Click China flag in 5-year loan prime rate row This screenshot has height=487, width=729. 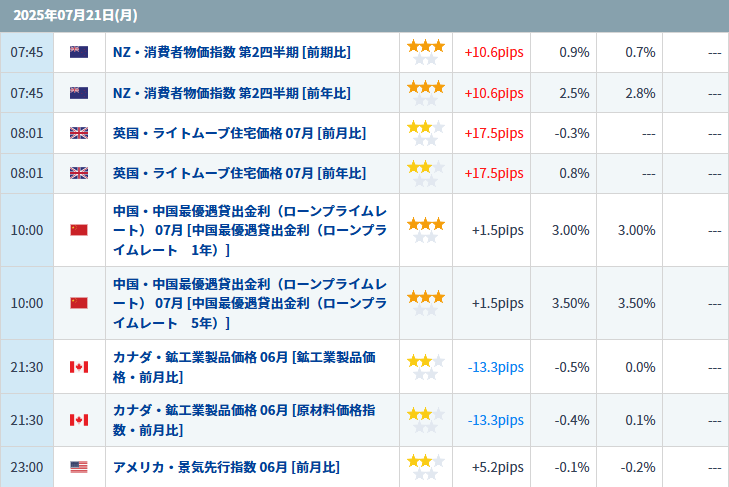79,303
